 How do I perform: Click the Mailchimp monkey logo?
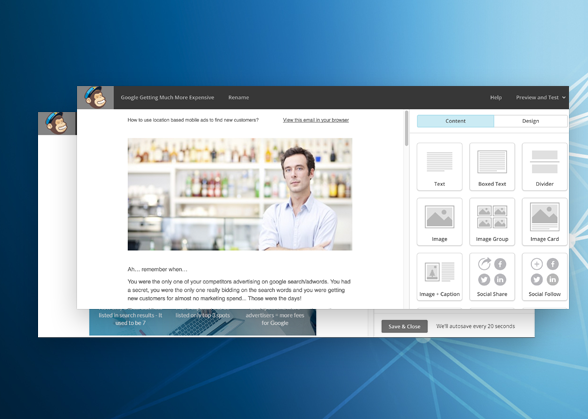click(x=95, y=97)
